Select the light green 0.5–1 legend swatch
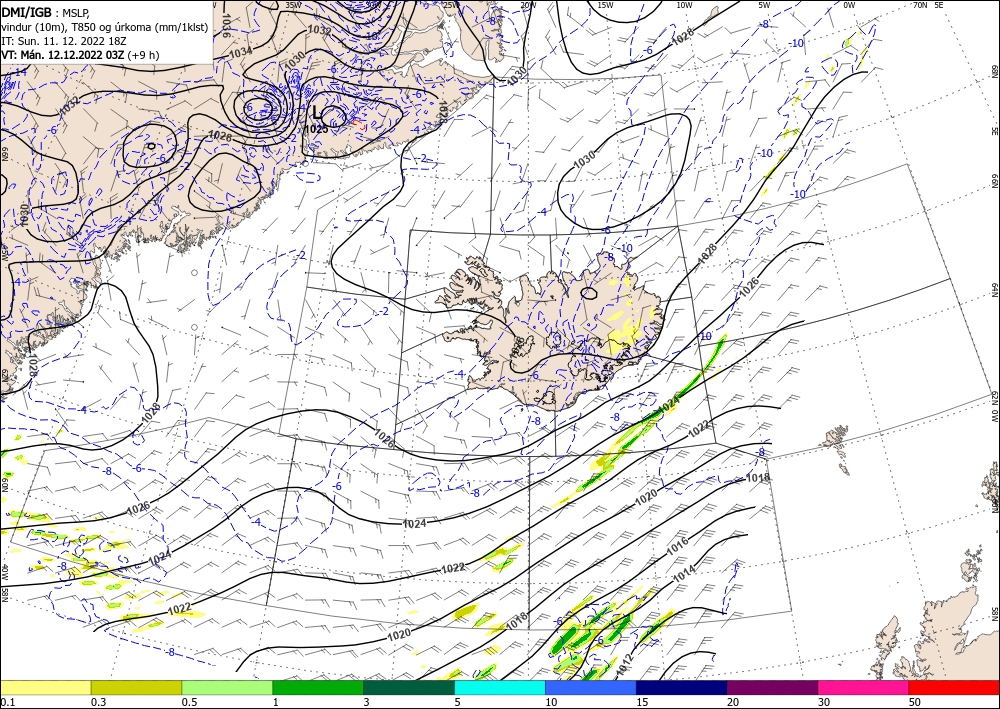 tap(227, 687)
